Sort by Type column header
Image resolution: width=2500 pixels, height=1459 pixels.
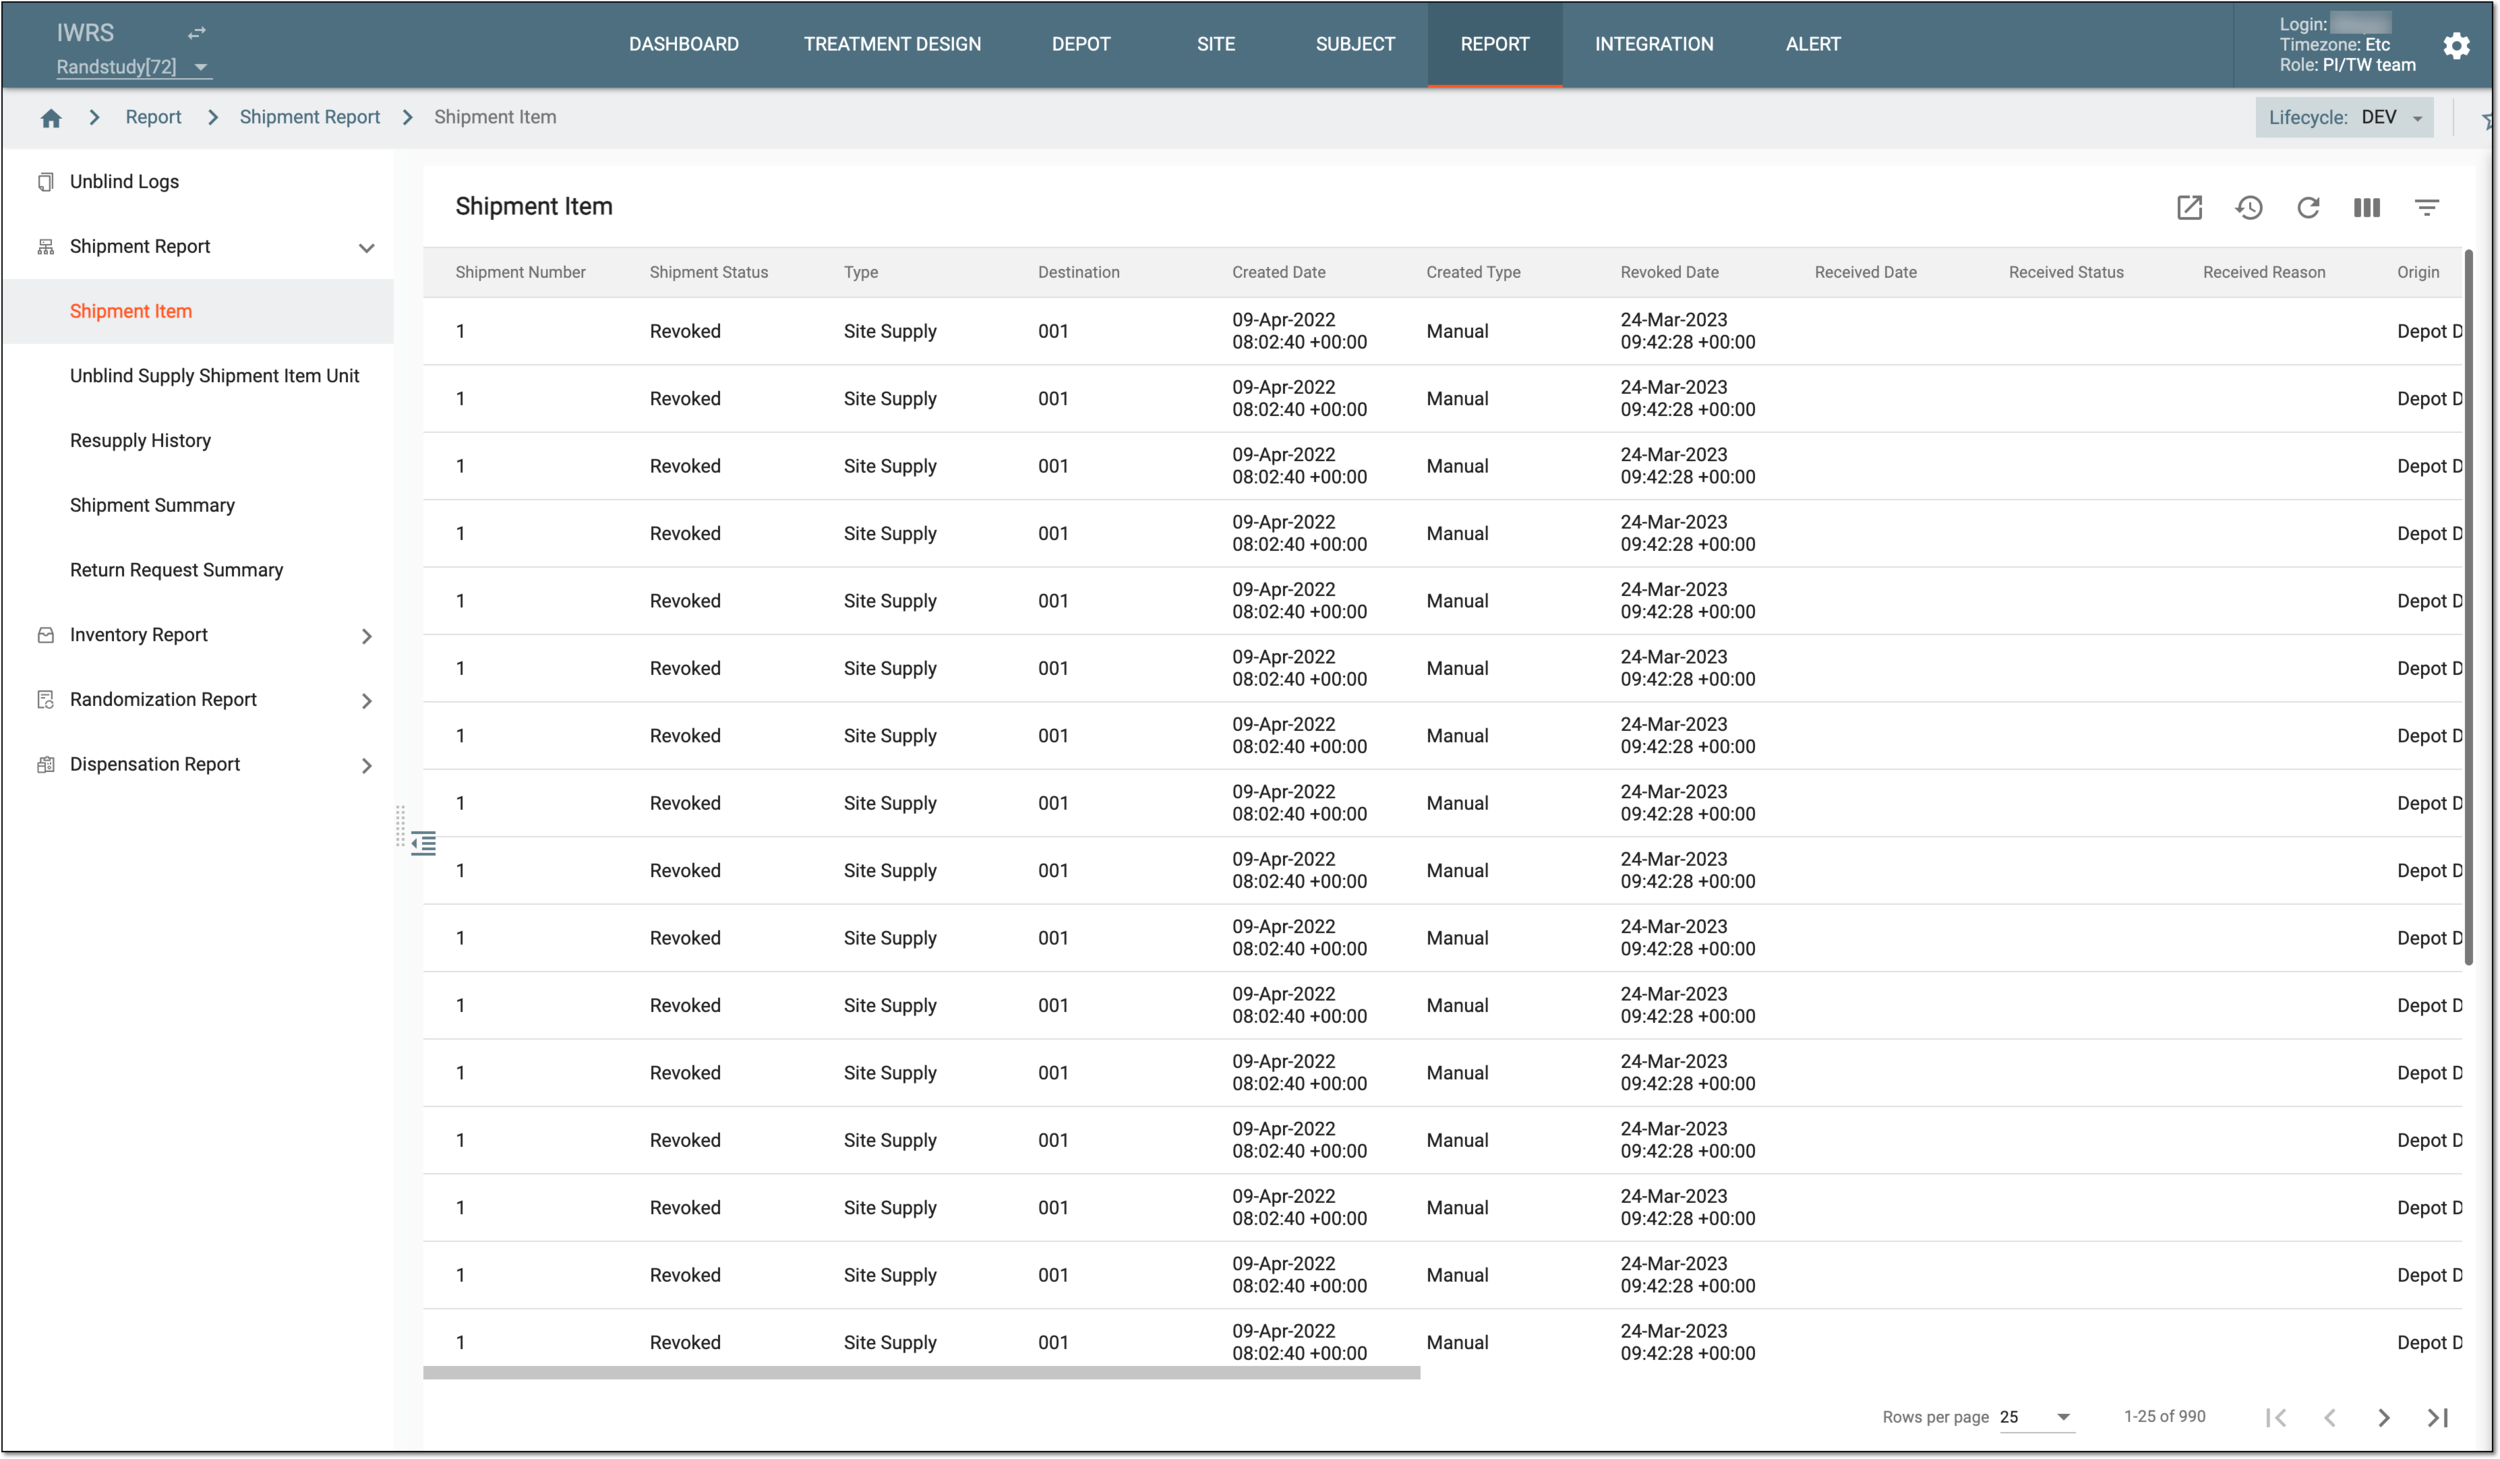click(861, 272)
